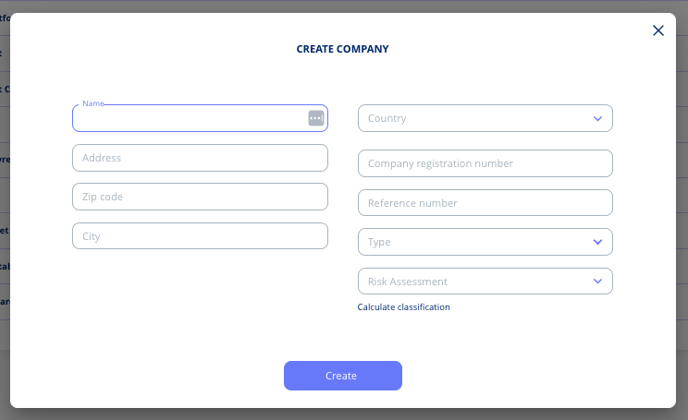Click the password manager icon in Name field
This screenshot has height=420, width=688.
316,118
